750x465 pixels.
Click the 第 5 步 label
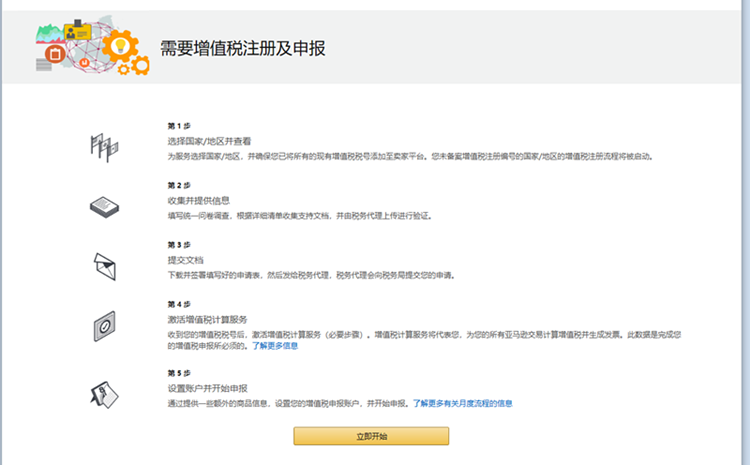pos(177,373)
